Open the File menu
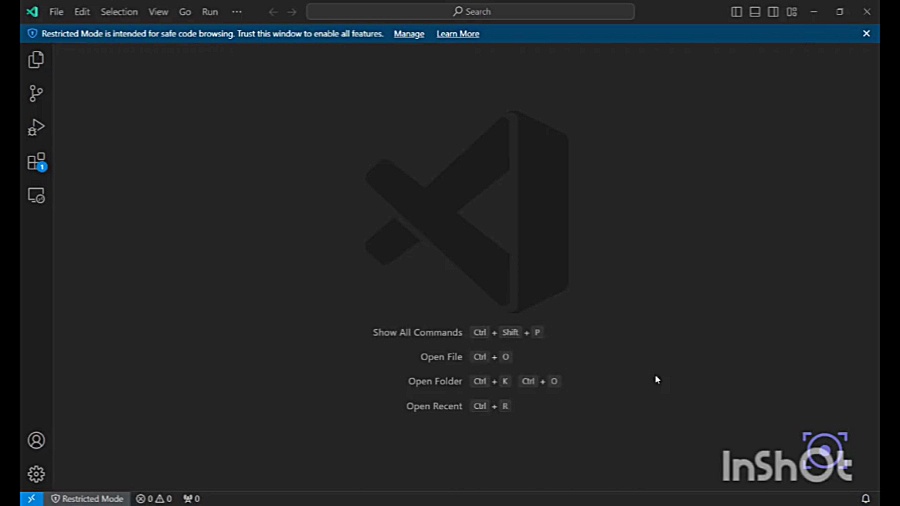Image resolution: width=900 pixels, height=506 pixels. click(x=56, y=11)
